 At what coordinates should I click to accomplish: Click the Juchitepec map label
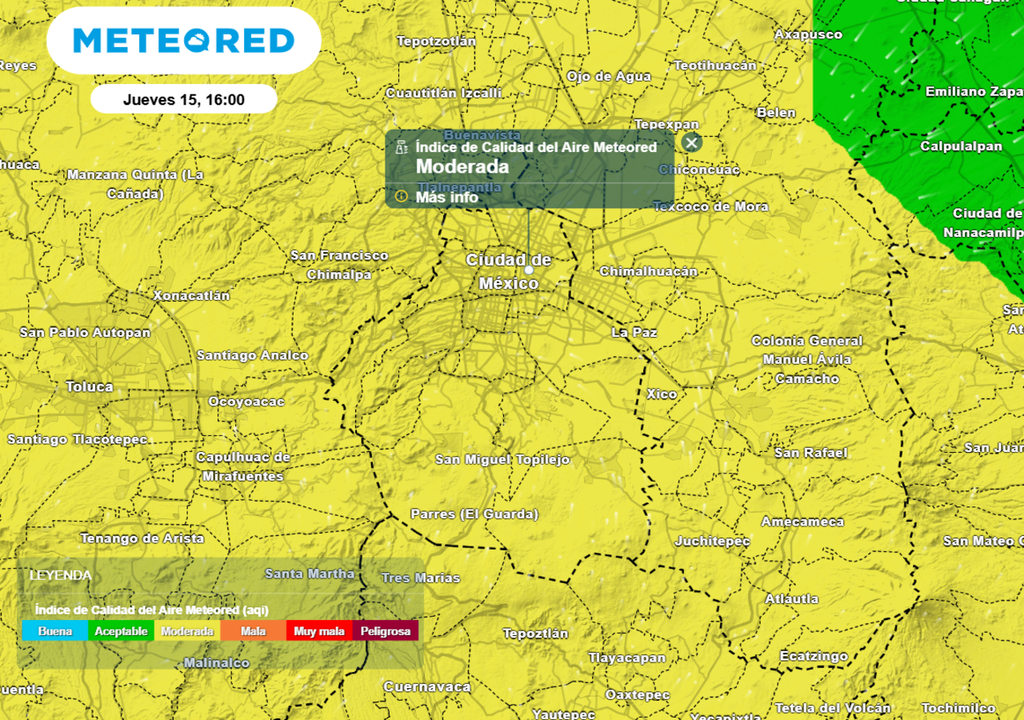(x=712, y=541)
